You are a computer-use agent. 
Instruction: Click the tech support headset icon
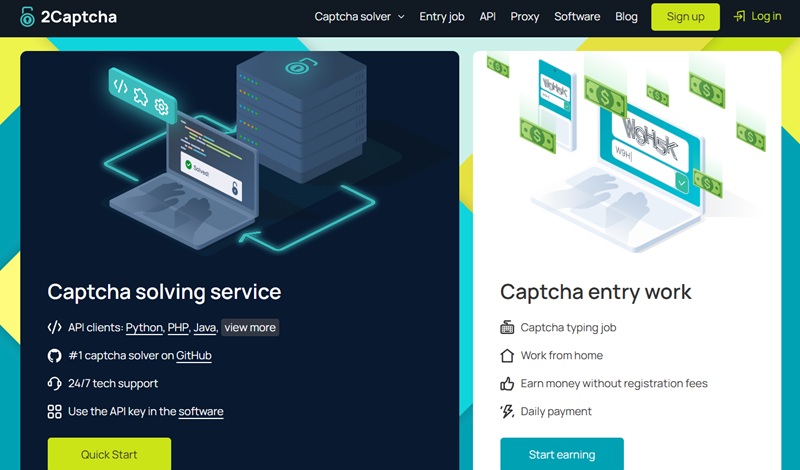tap(55, 383)
